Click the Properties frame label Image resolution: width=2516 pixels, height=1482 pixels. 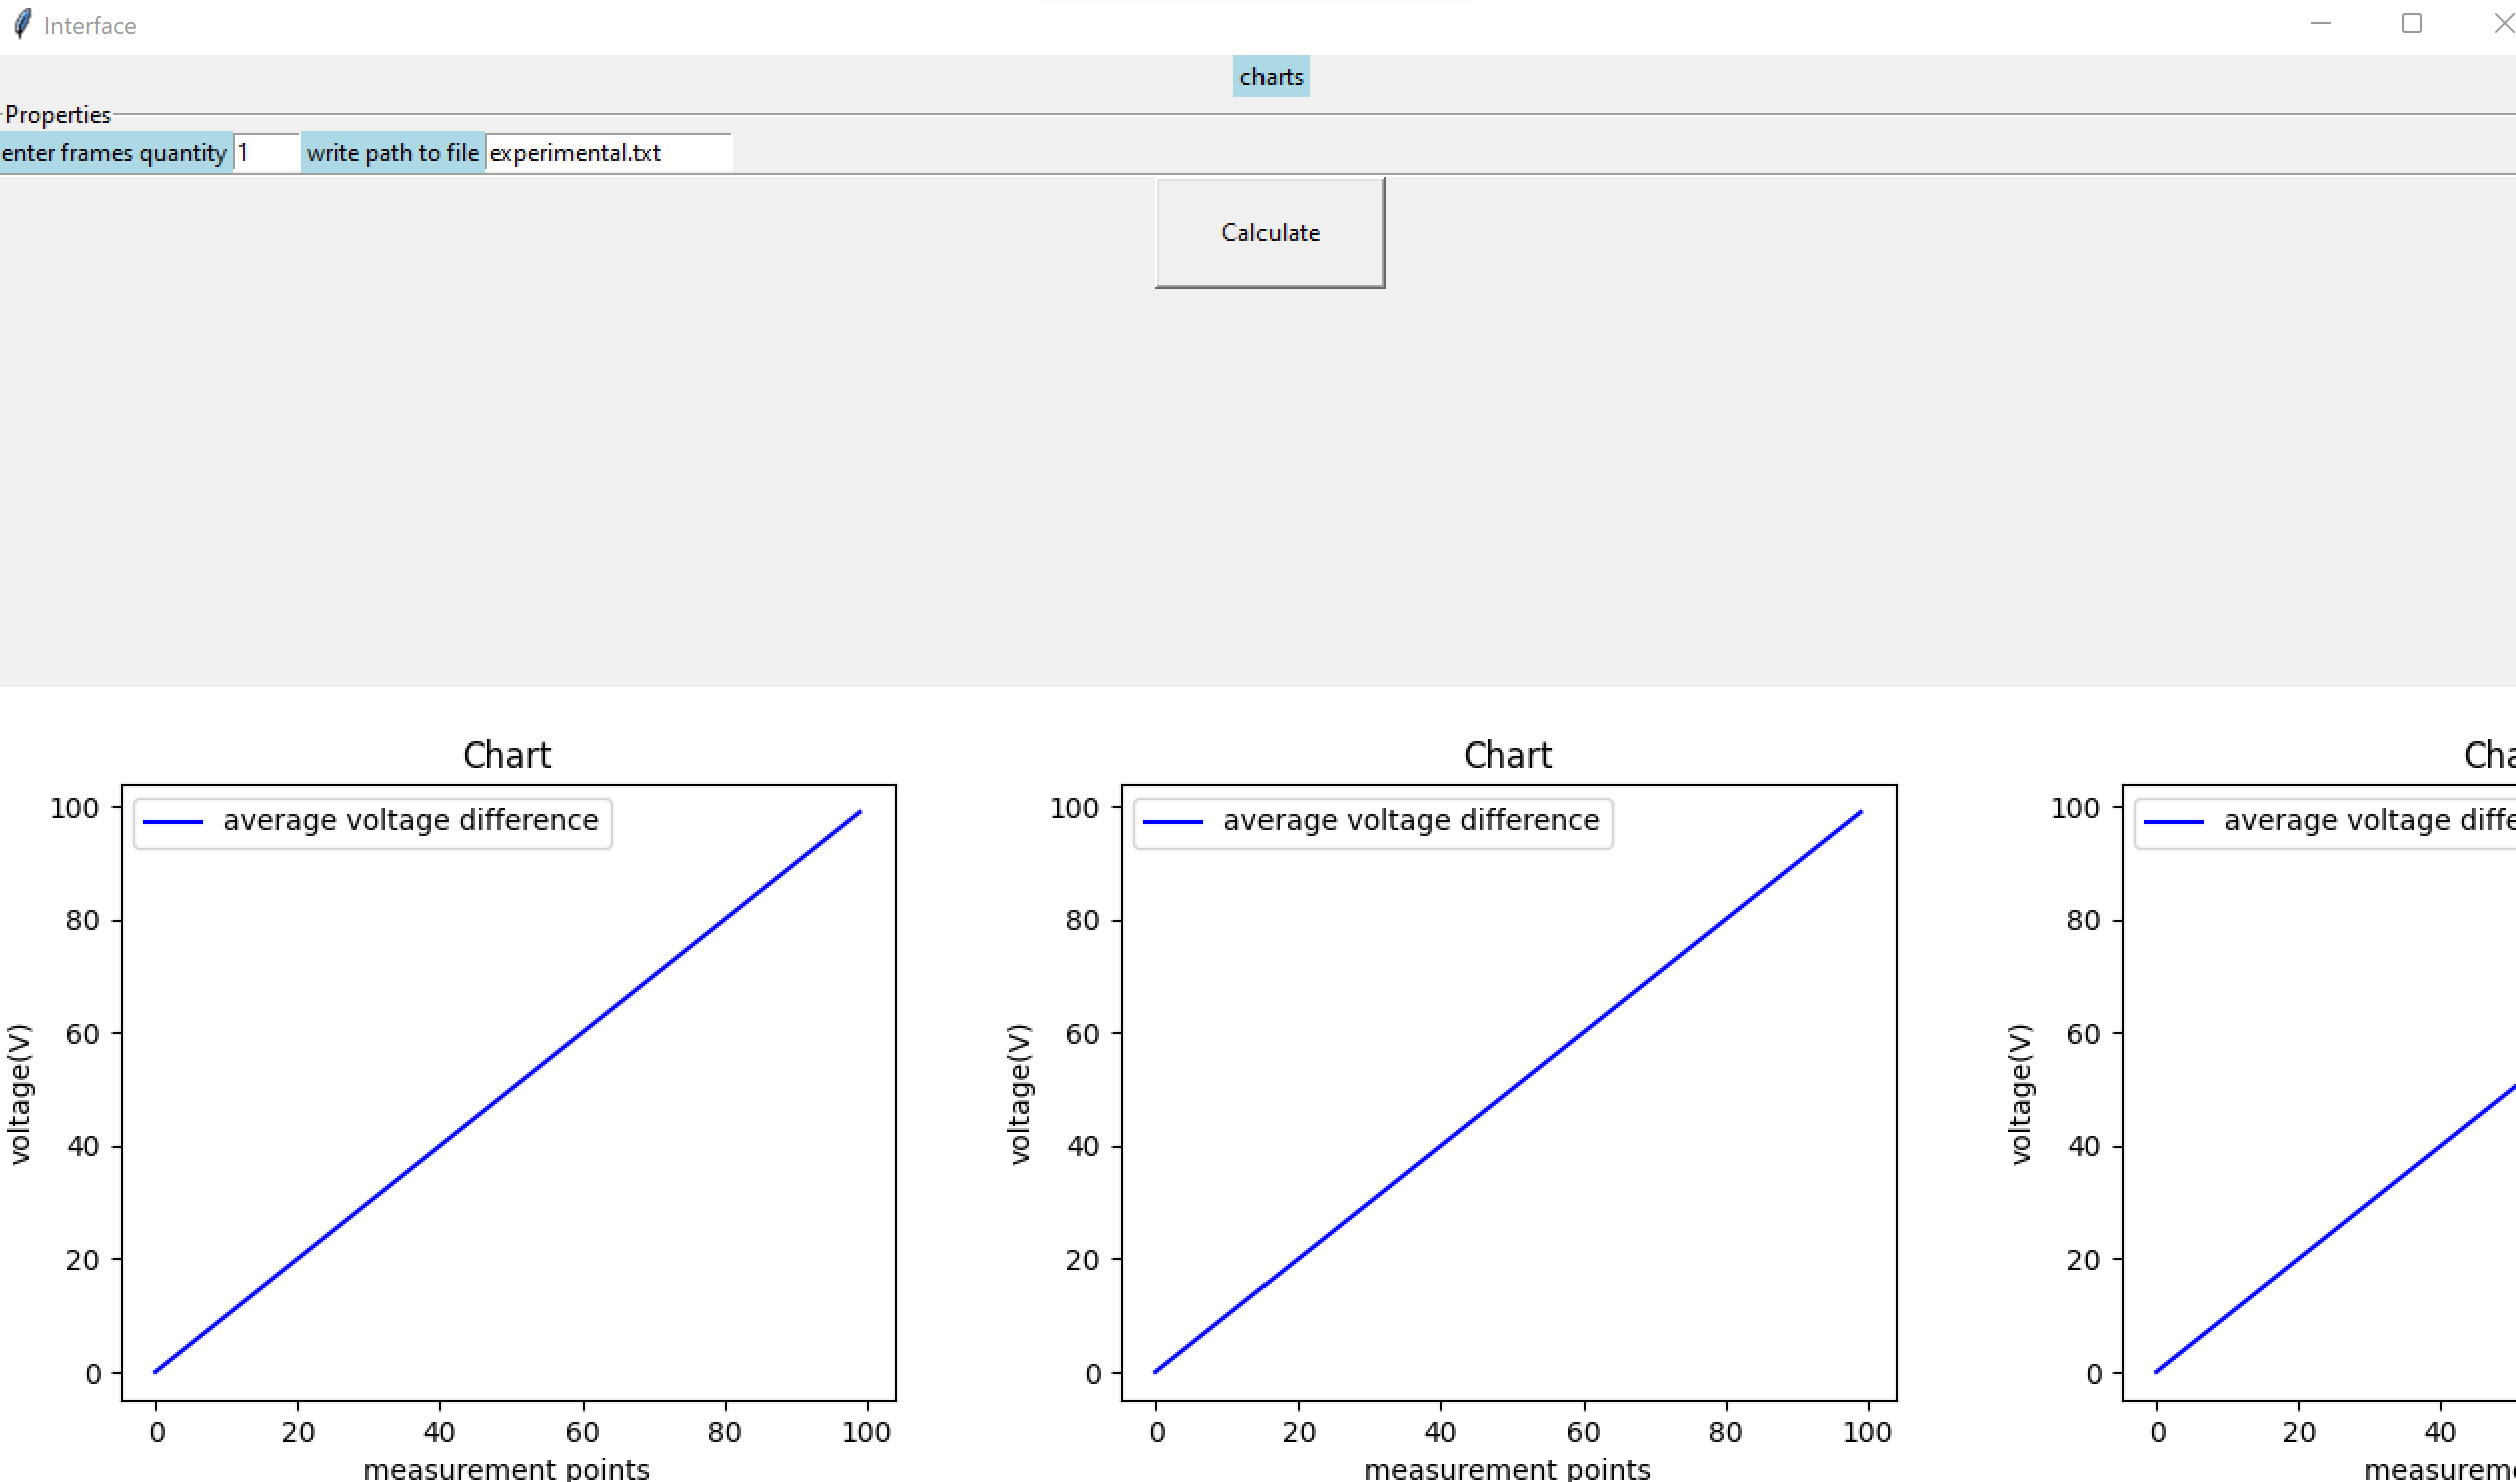tap(58, 114)
